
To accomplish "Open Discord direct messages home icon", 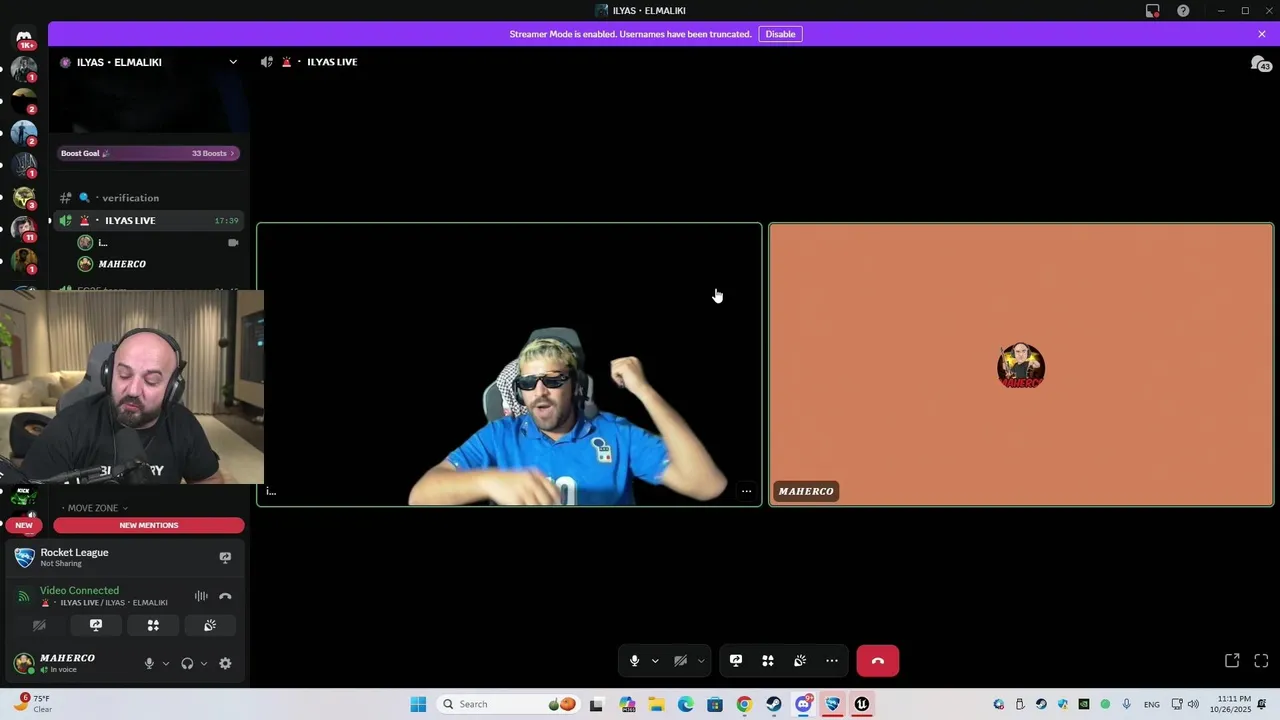I will 24,37.
